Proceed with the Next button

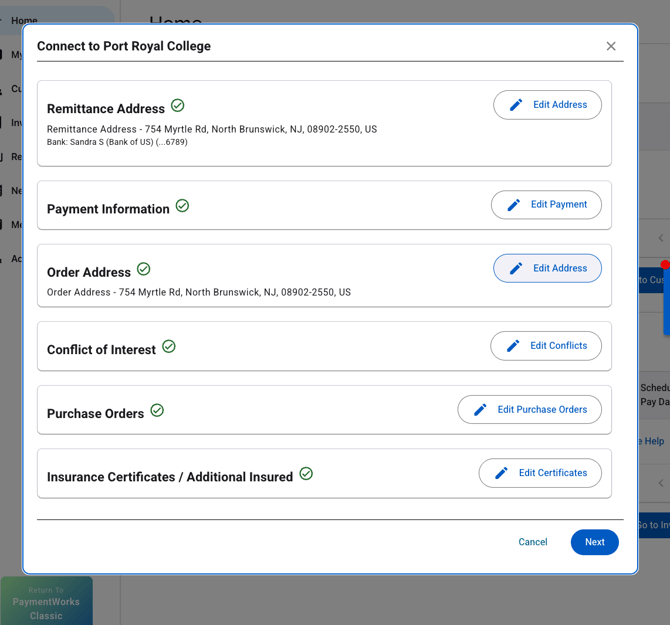click(x=594, y=542)
